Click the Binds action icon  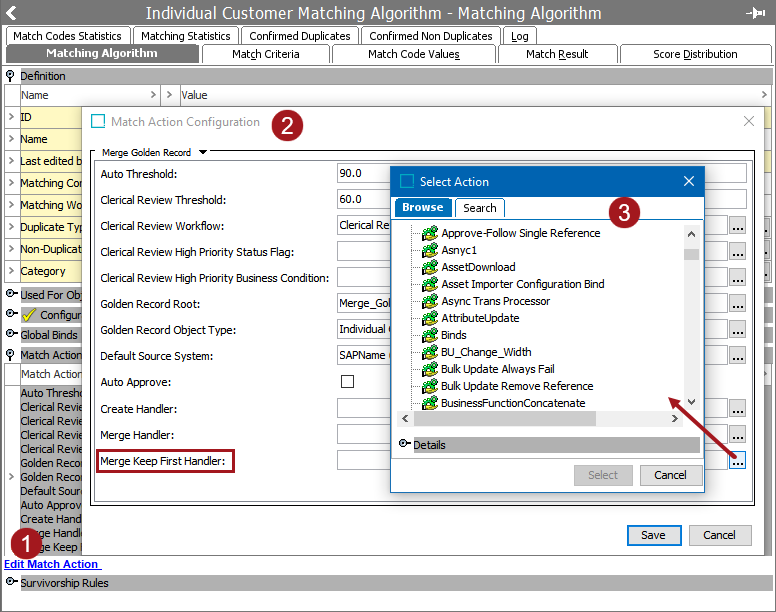tap(430, 335)
